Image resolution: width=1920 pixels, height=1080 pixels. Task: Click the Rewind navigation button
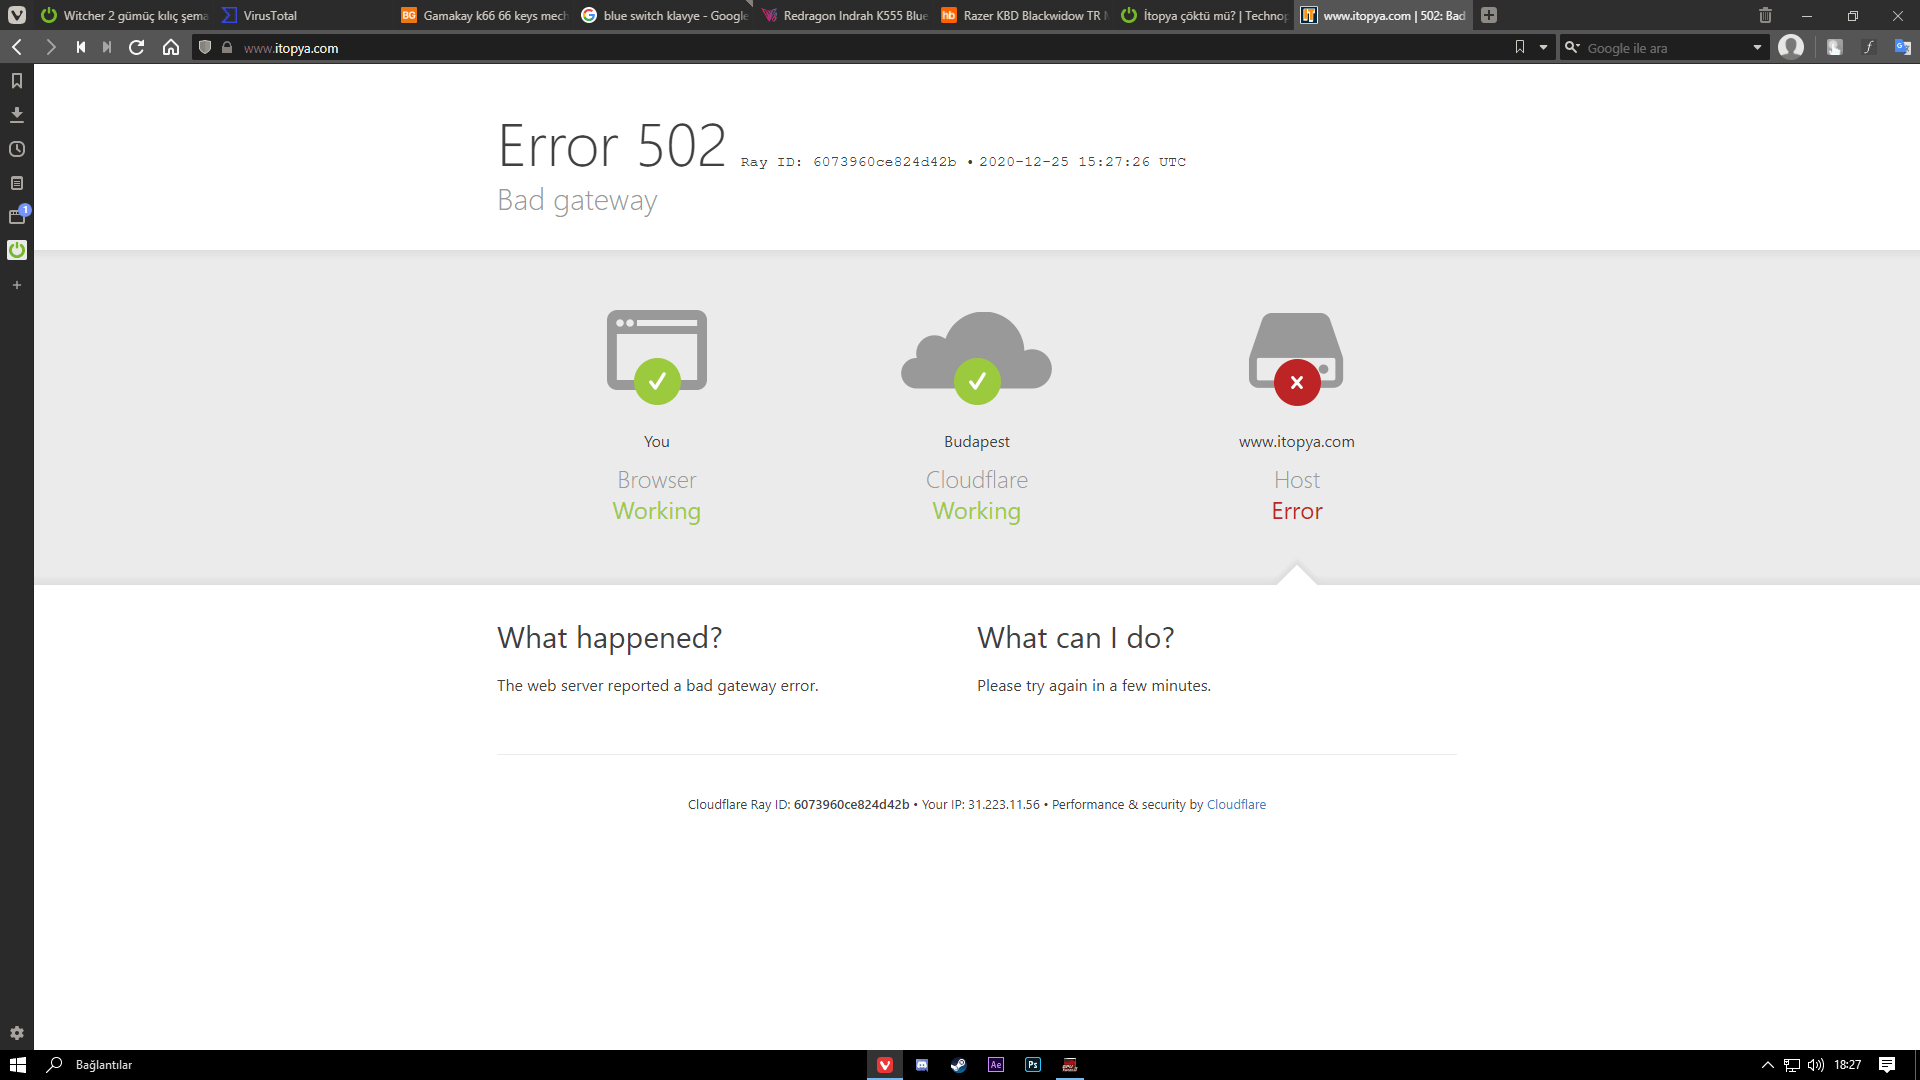coord(80,47)
